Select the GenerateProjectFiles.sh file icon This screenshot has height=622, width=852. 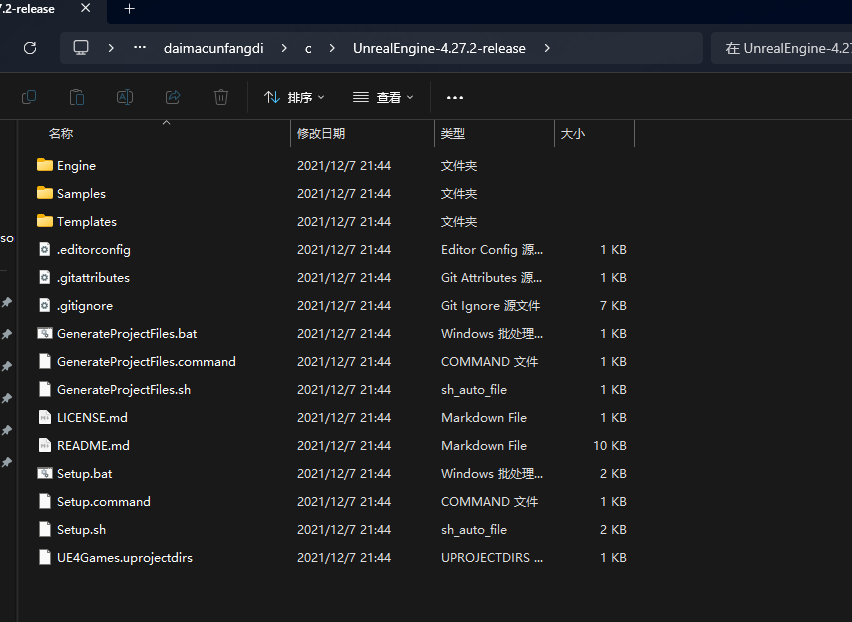pos(45,389)
